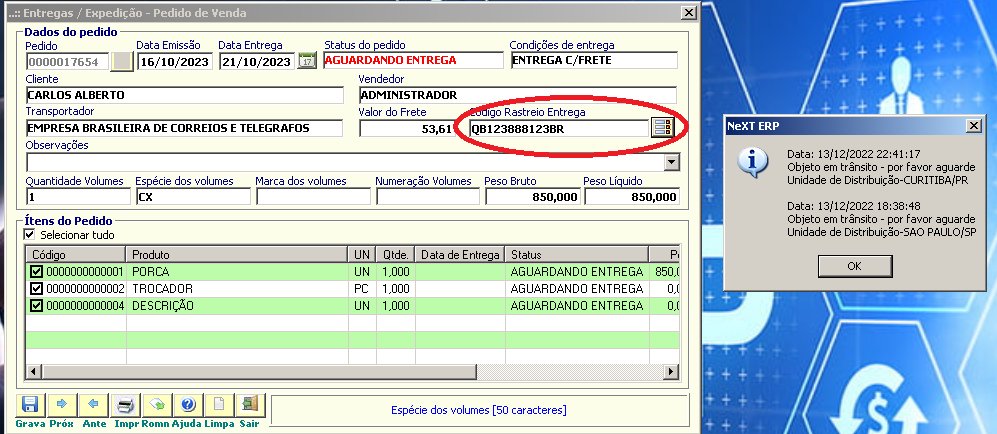Click the Cliente field CARLOS ALBERTO
This screenshot has height=434, width=997.
184,95
